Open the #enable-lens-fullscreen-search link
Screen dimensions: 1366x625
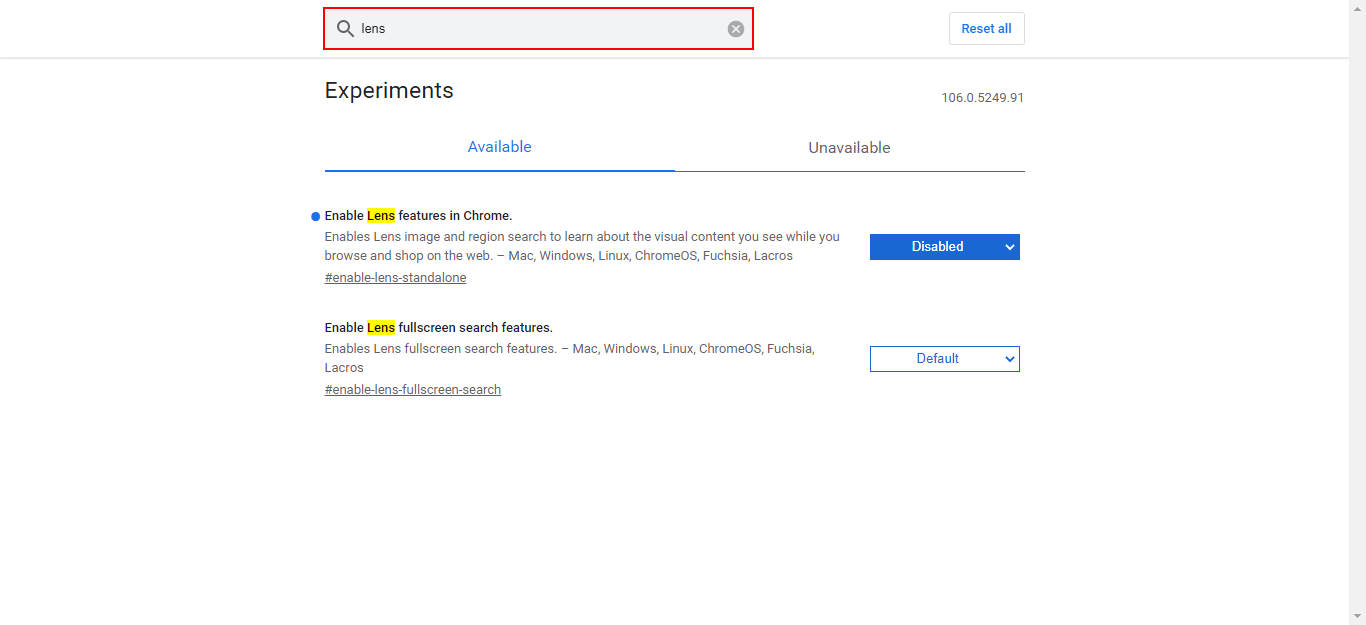pyautogui.click(x=413, y=390)
